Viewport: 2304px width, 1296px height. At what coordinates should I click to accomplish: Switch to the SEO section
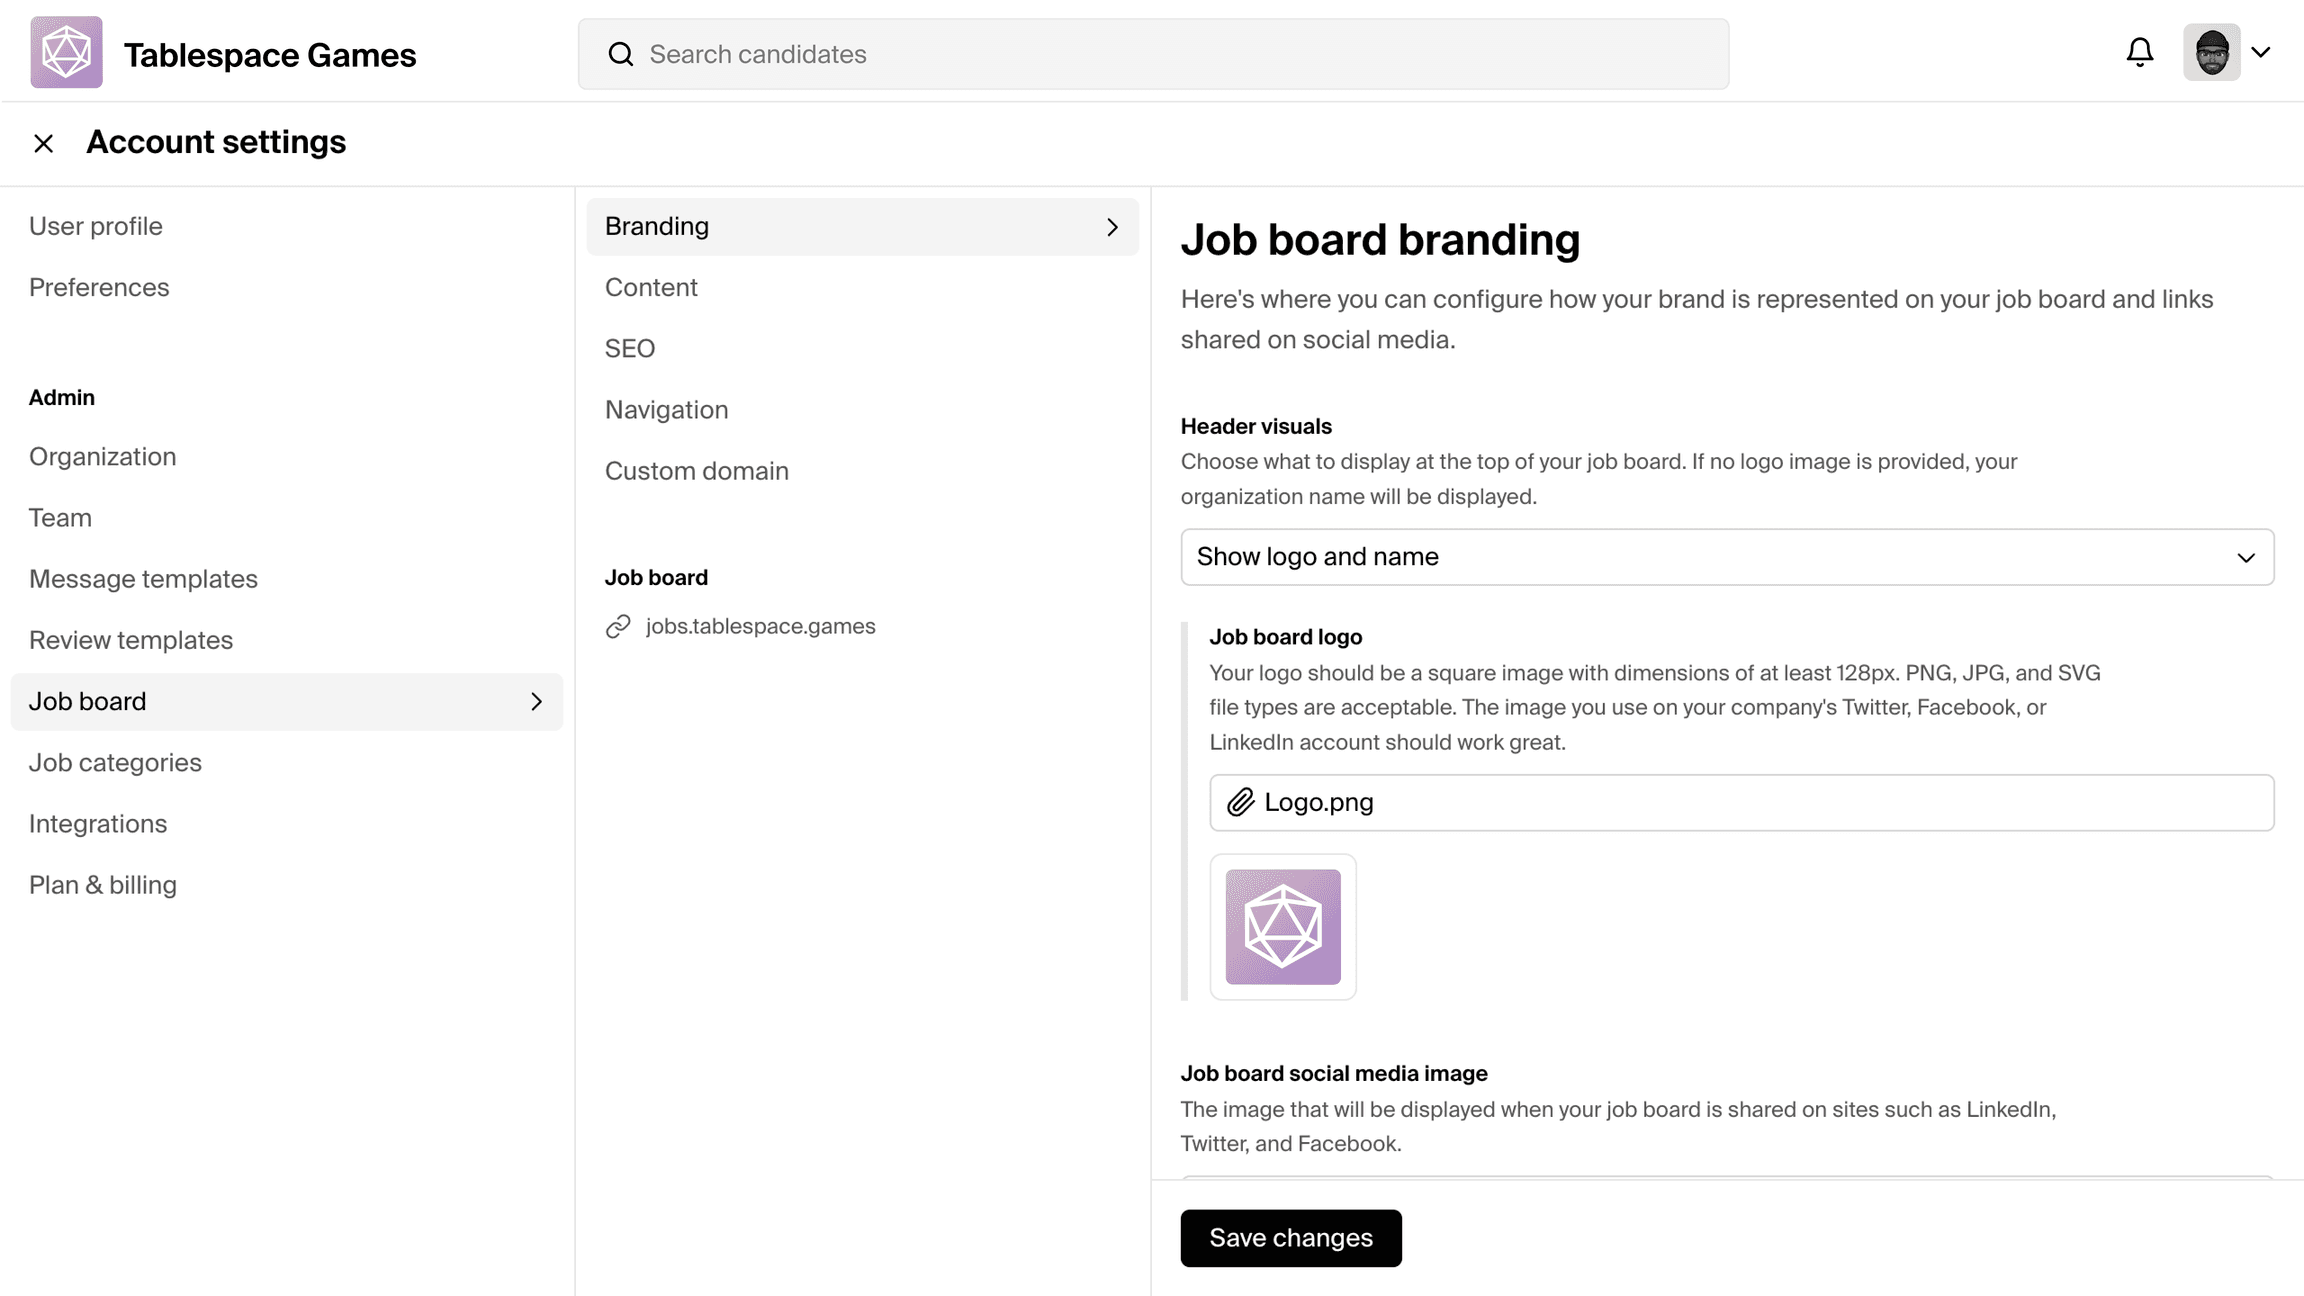tap(630, 348)
